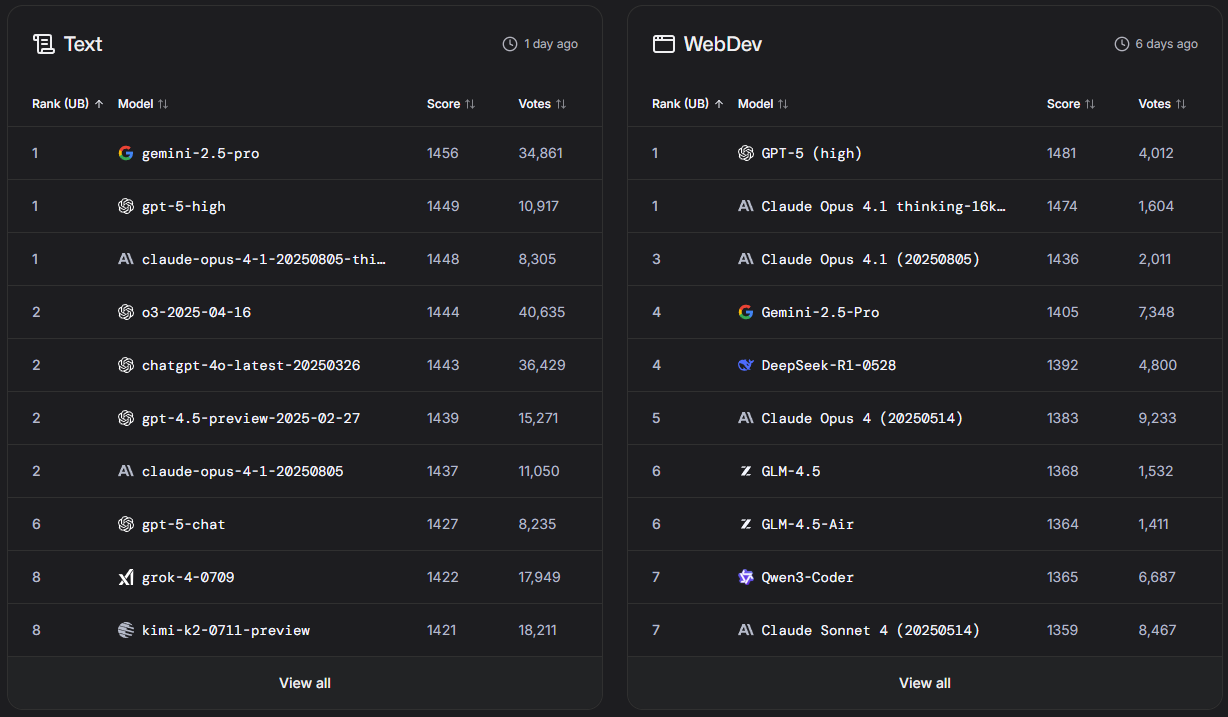This screenshot has width=1228, height=717.
Task: Sort the Text leaderboard using the Model sort arrows
Action: tap(163, 104)
